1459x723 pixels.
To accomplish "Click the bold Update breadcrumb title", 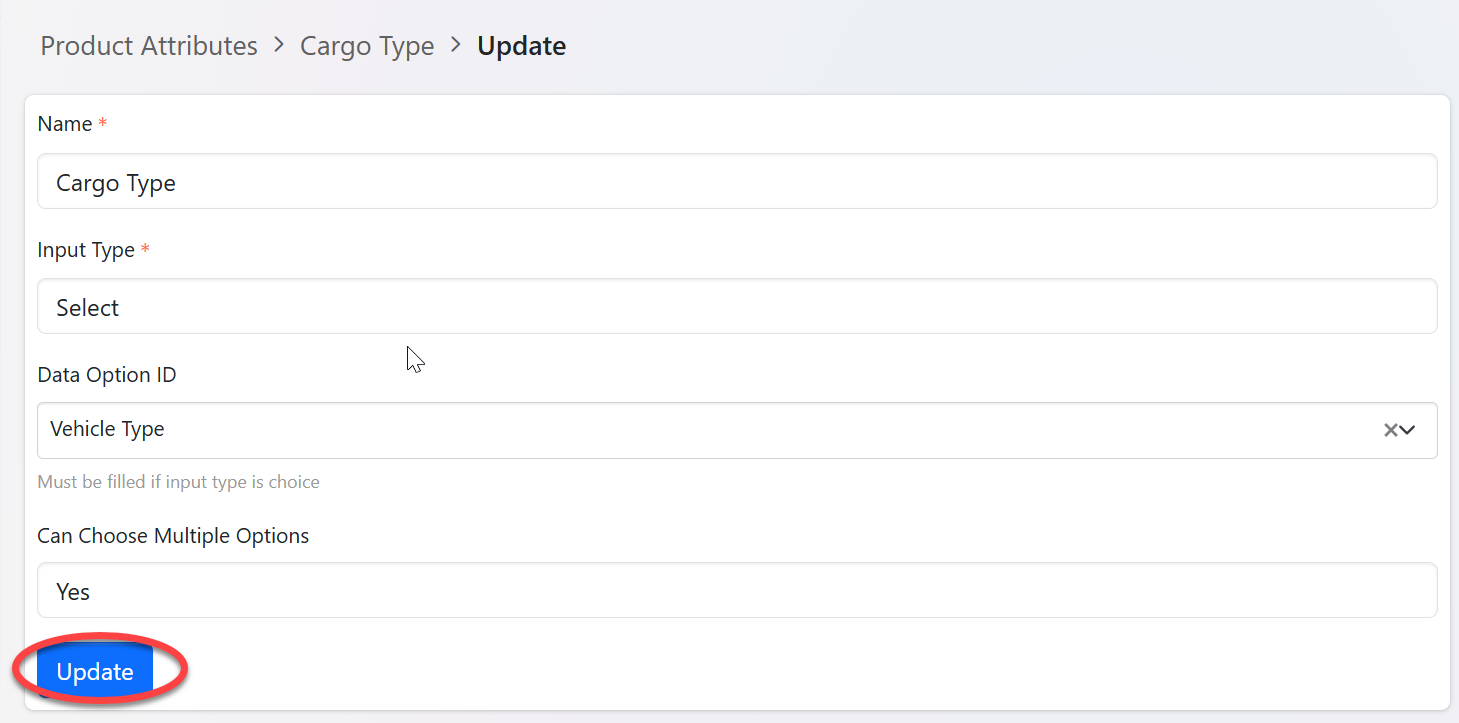I will (x=521, y=46).
